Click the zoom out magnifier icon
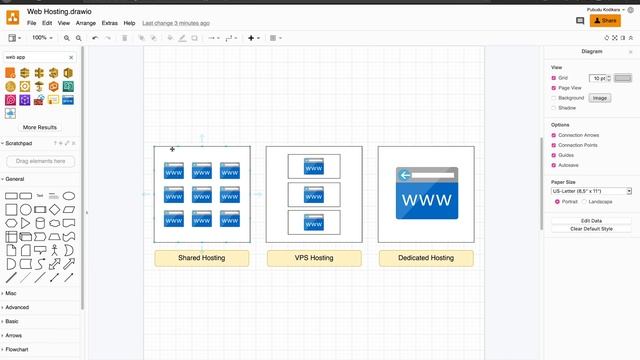This screenshot has height=360, width=640. click(x=78, y=38)
